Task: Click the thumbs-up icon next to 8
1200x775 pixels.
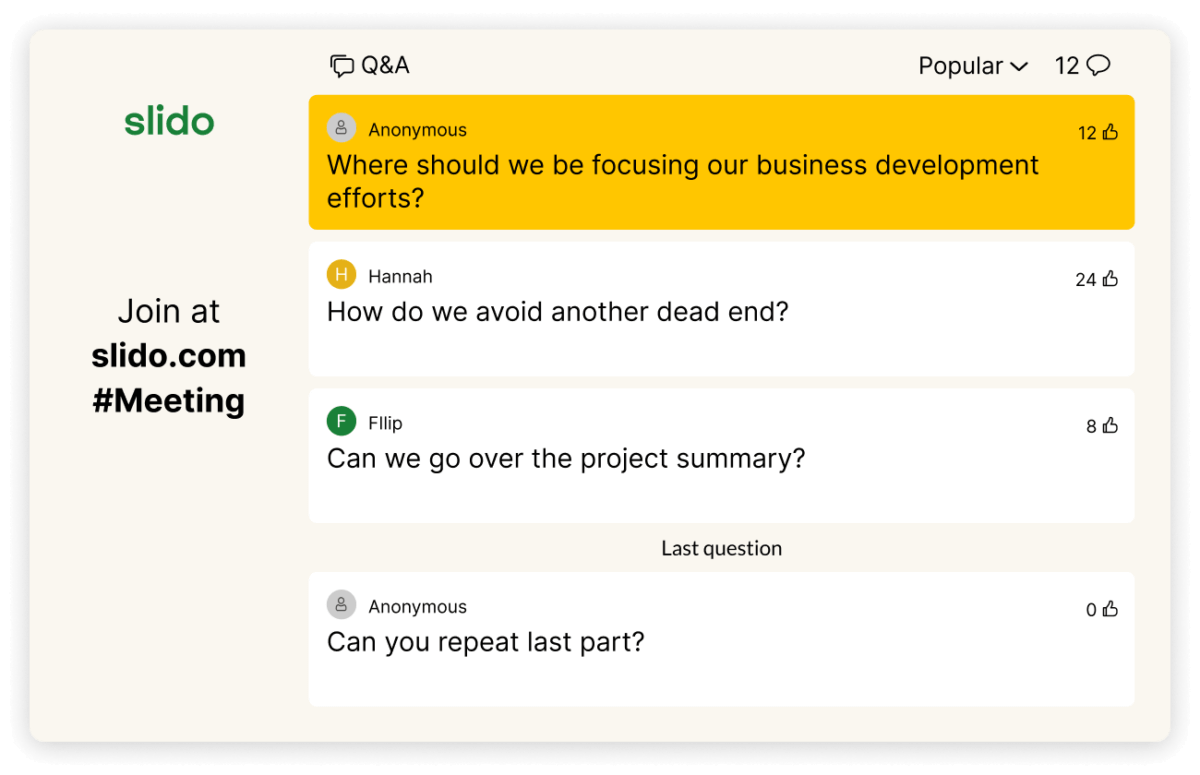Action: [x=1110, y=425]
